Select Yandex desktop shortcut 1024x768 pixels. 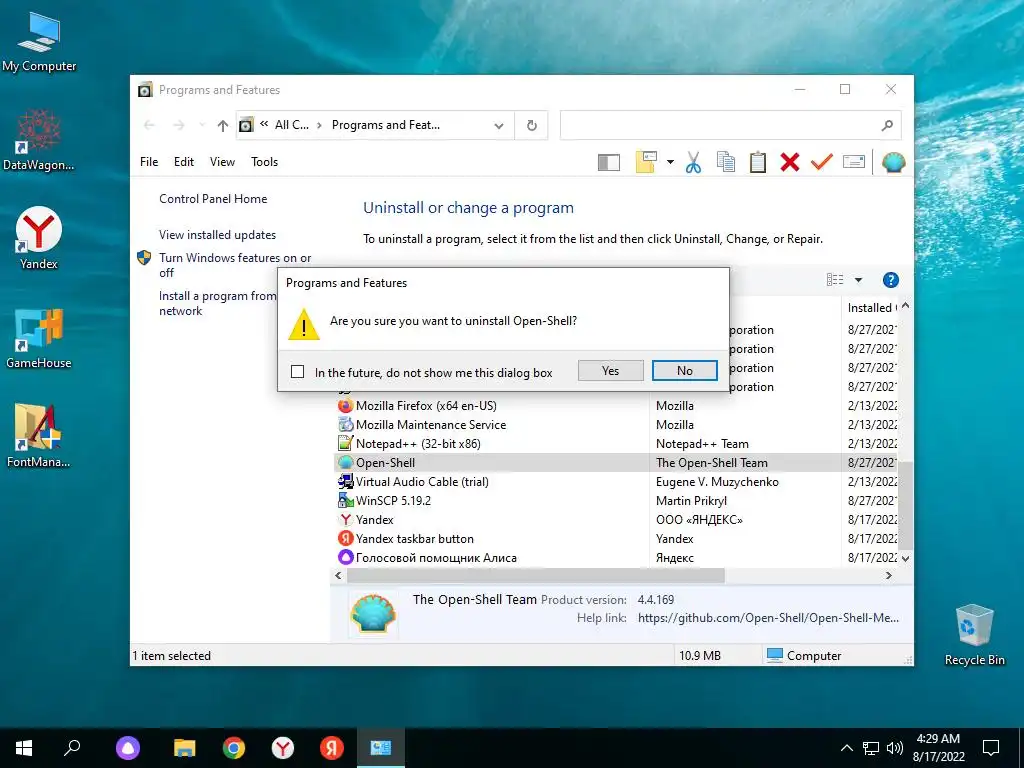(39, 238)
